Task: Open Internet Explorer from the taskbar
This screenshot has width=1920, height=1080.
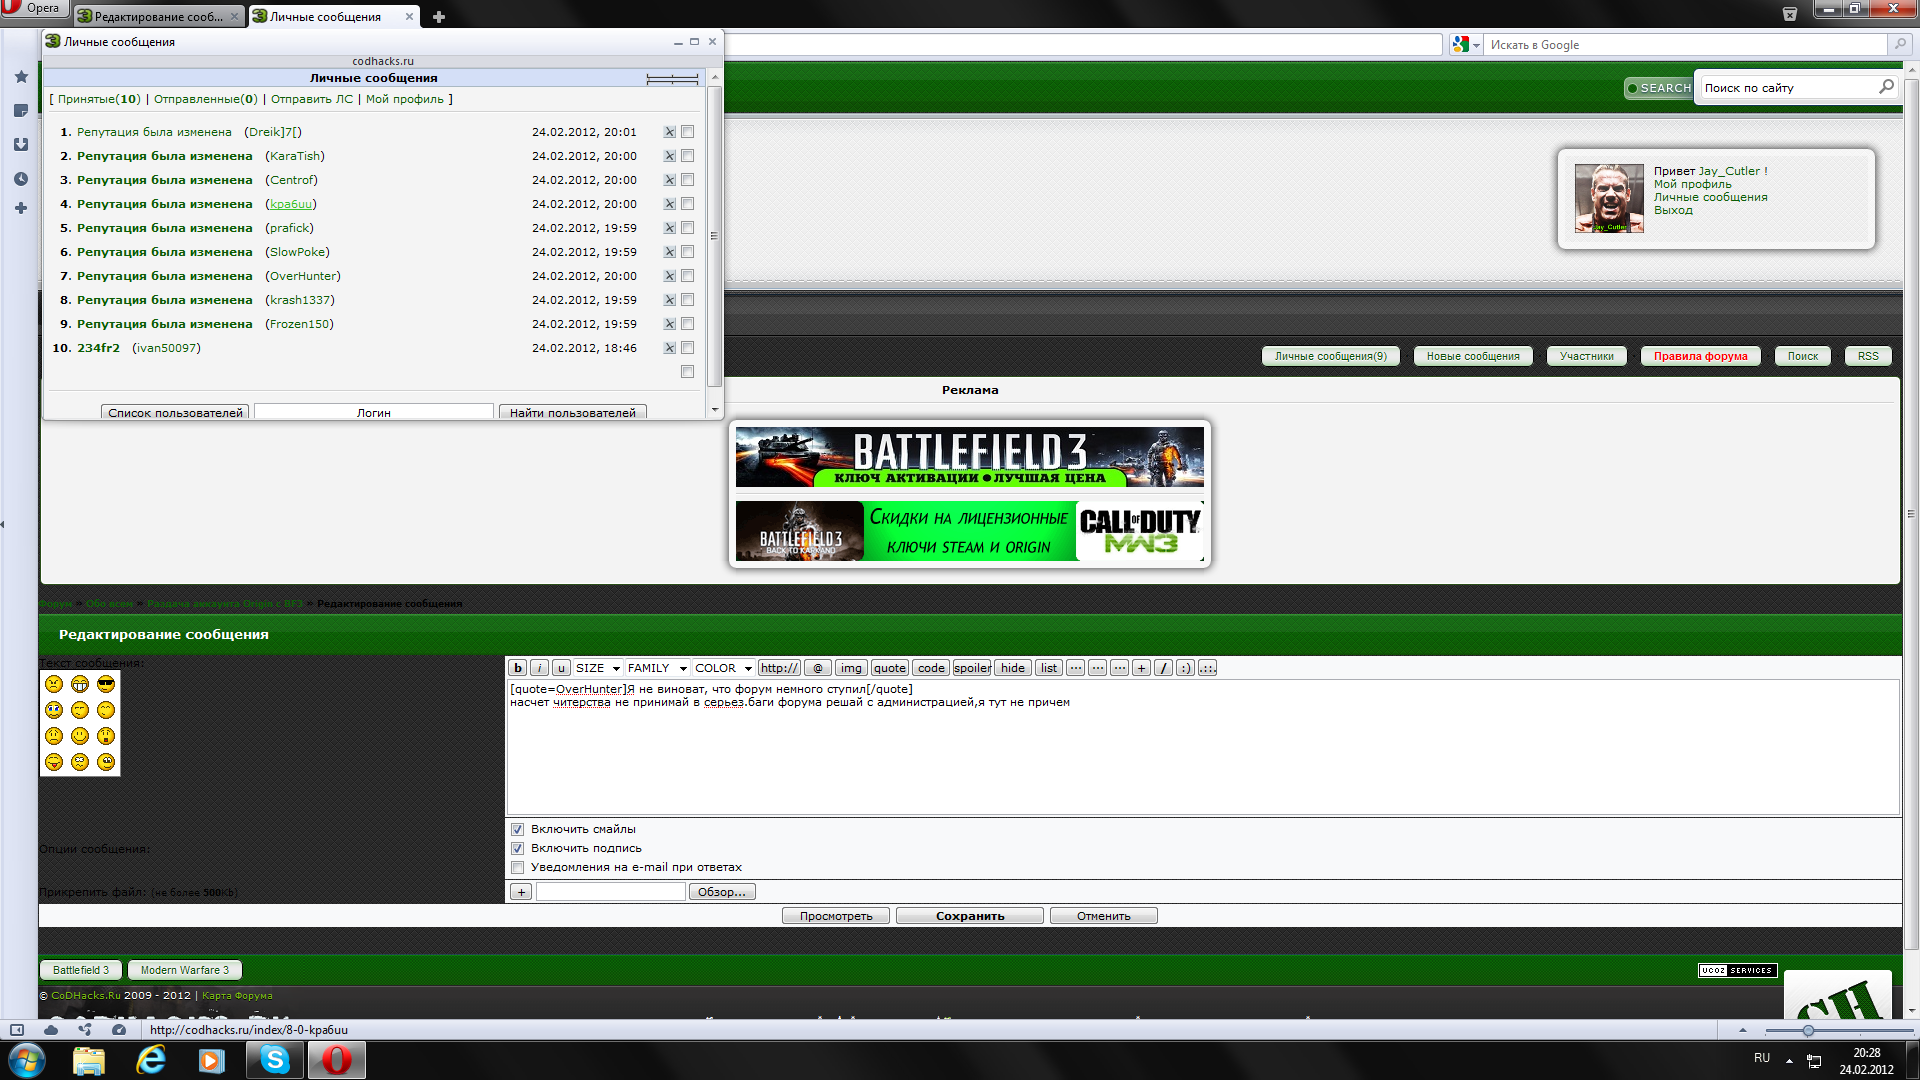Action: (x=151, y=1060)
